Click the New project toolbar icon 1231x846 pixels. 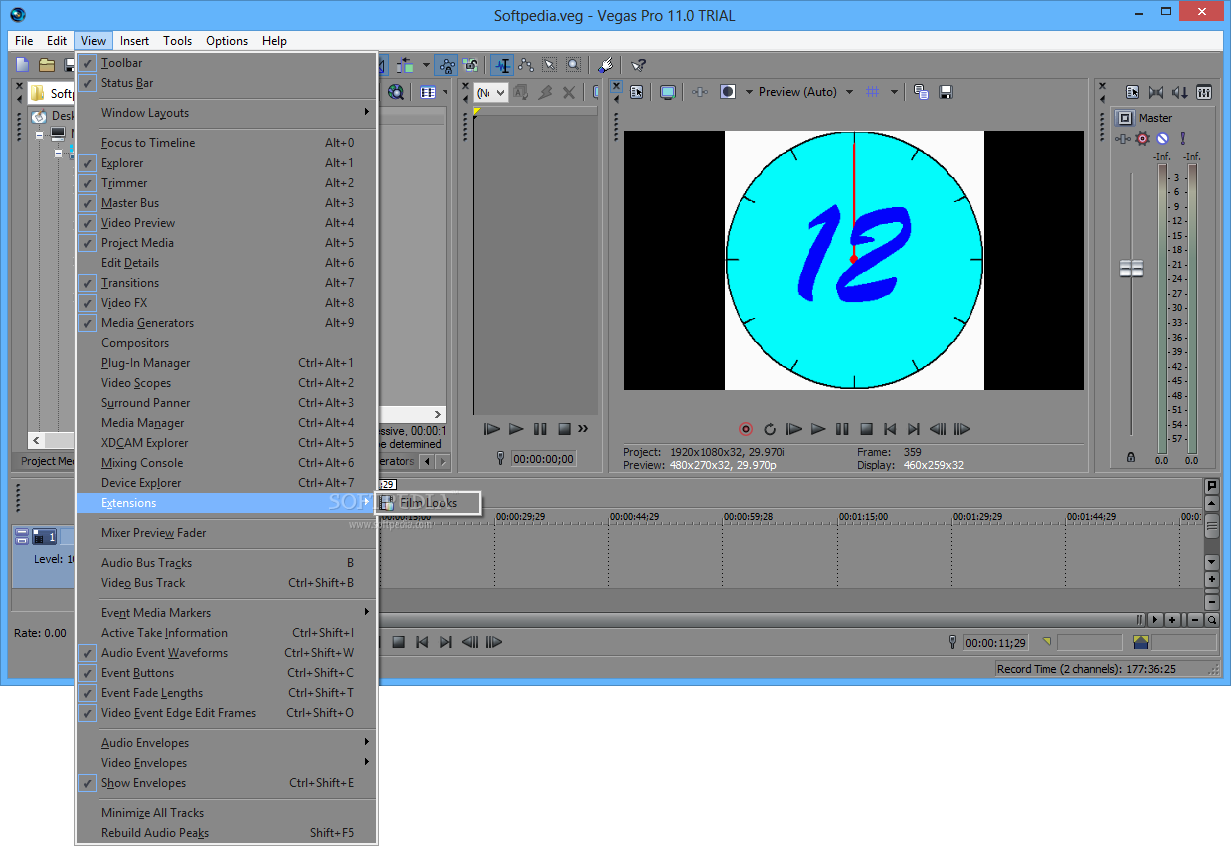[23, 65]
